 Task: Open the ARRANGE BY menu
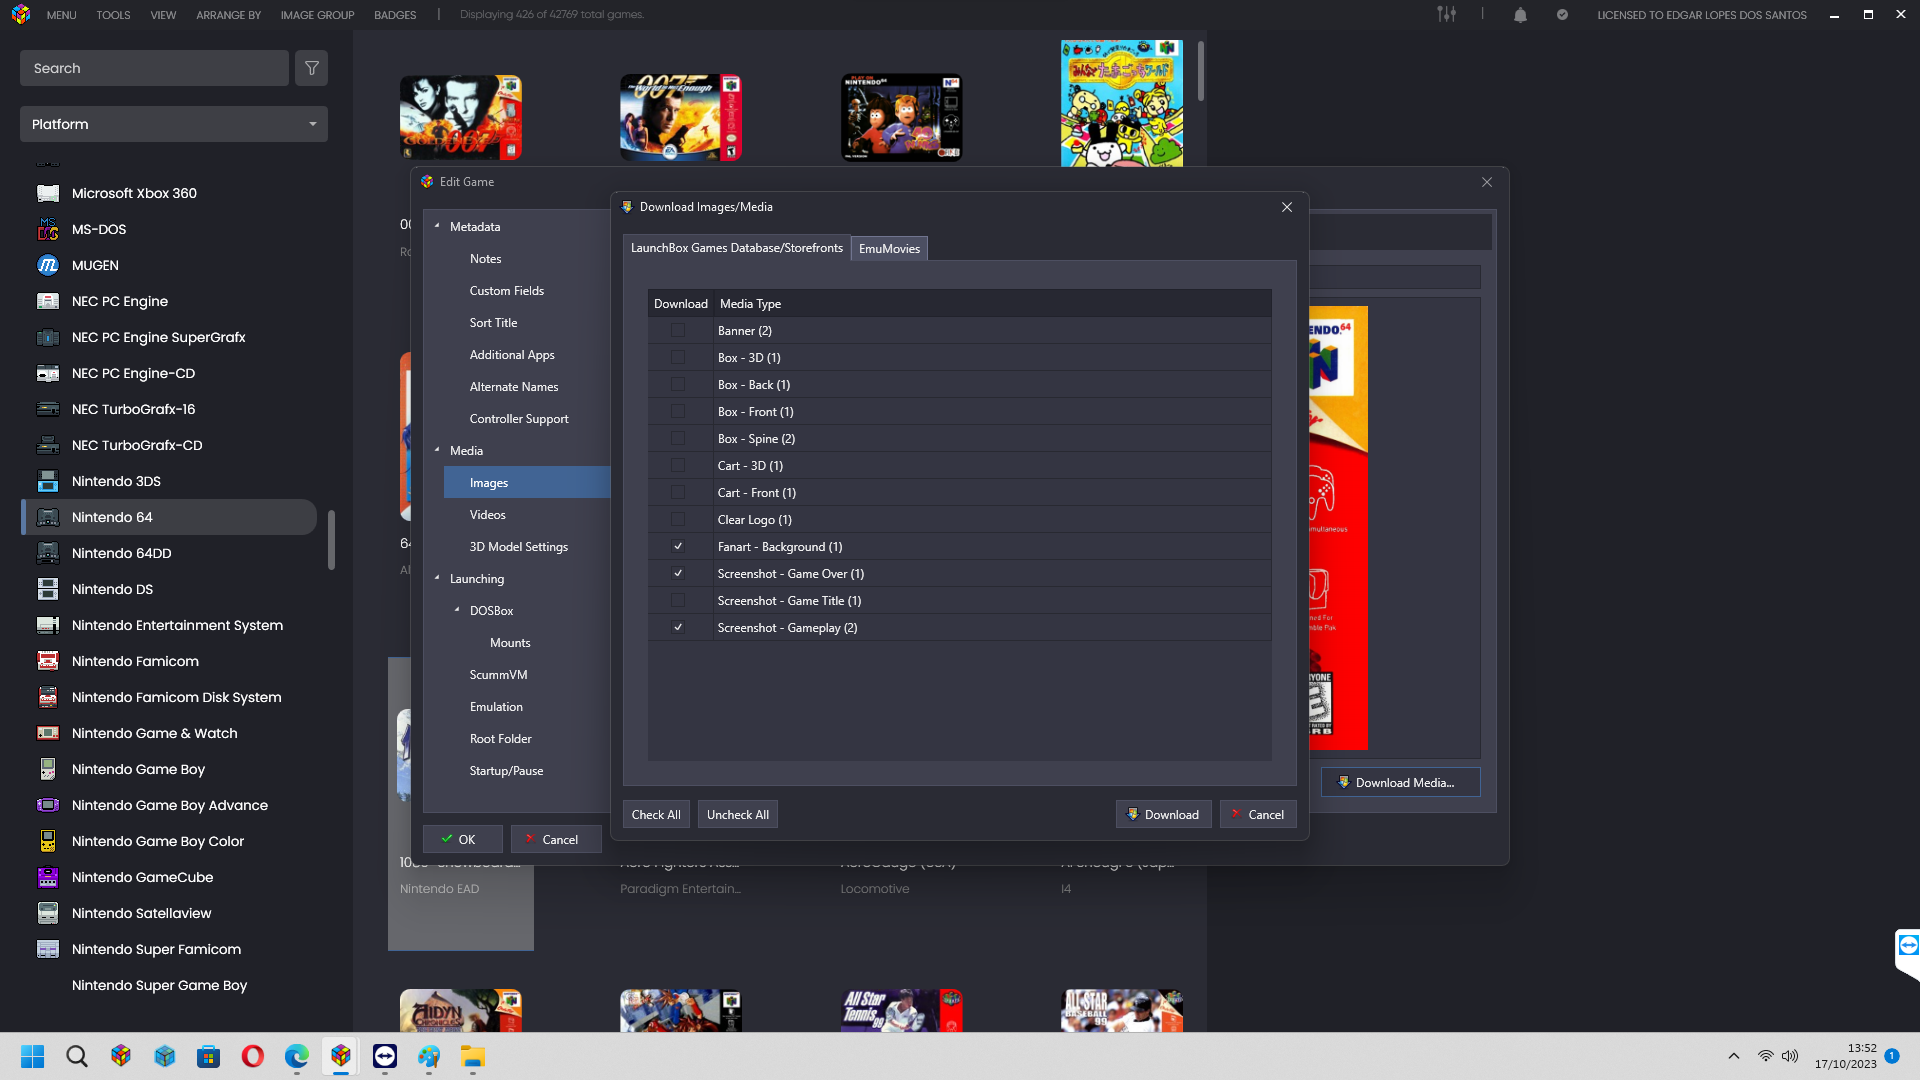[228, 15]
